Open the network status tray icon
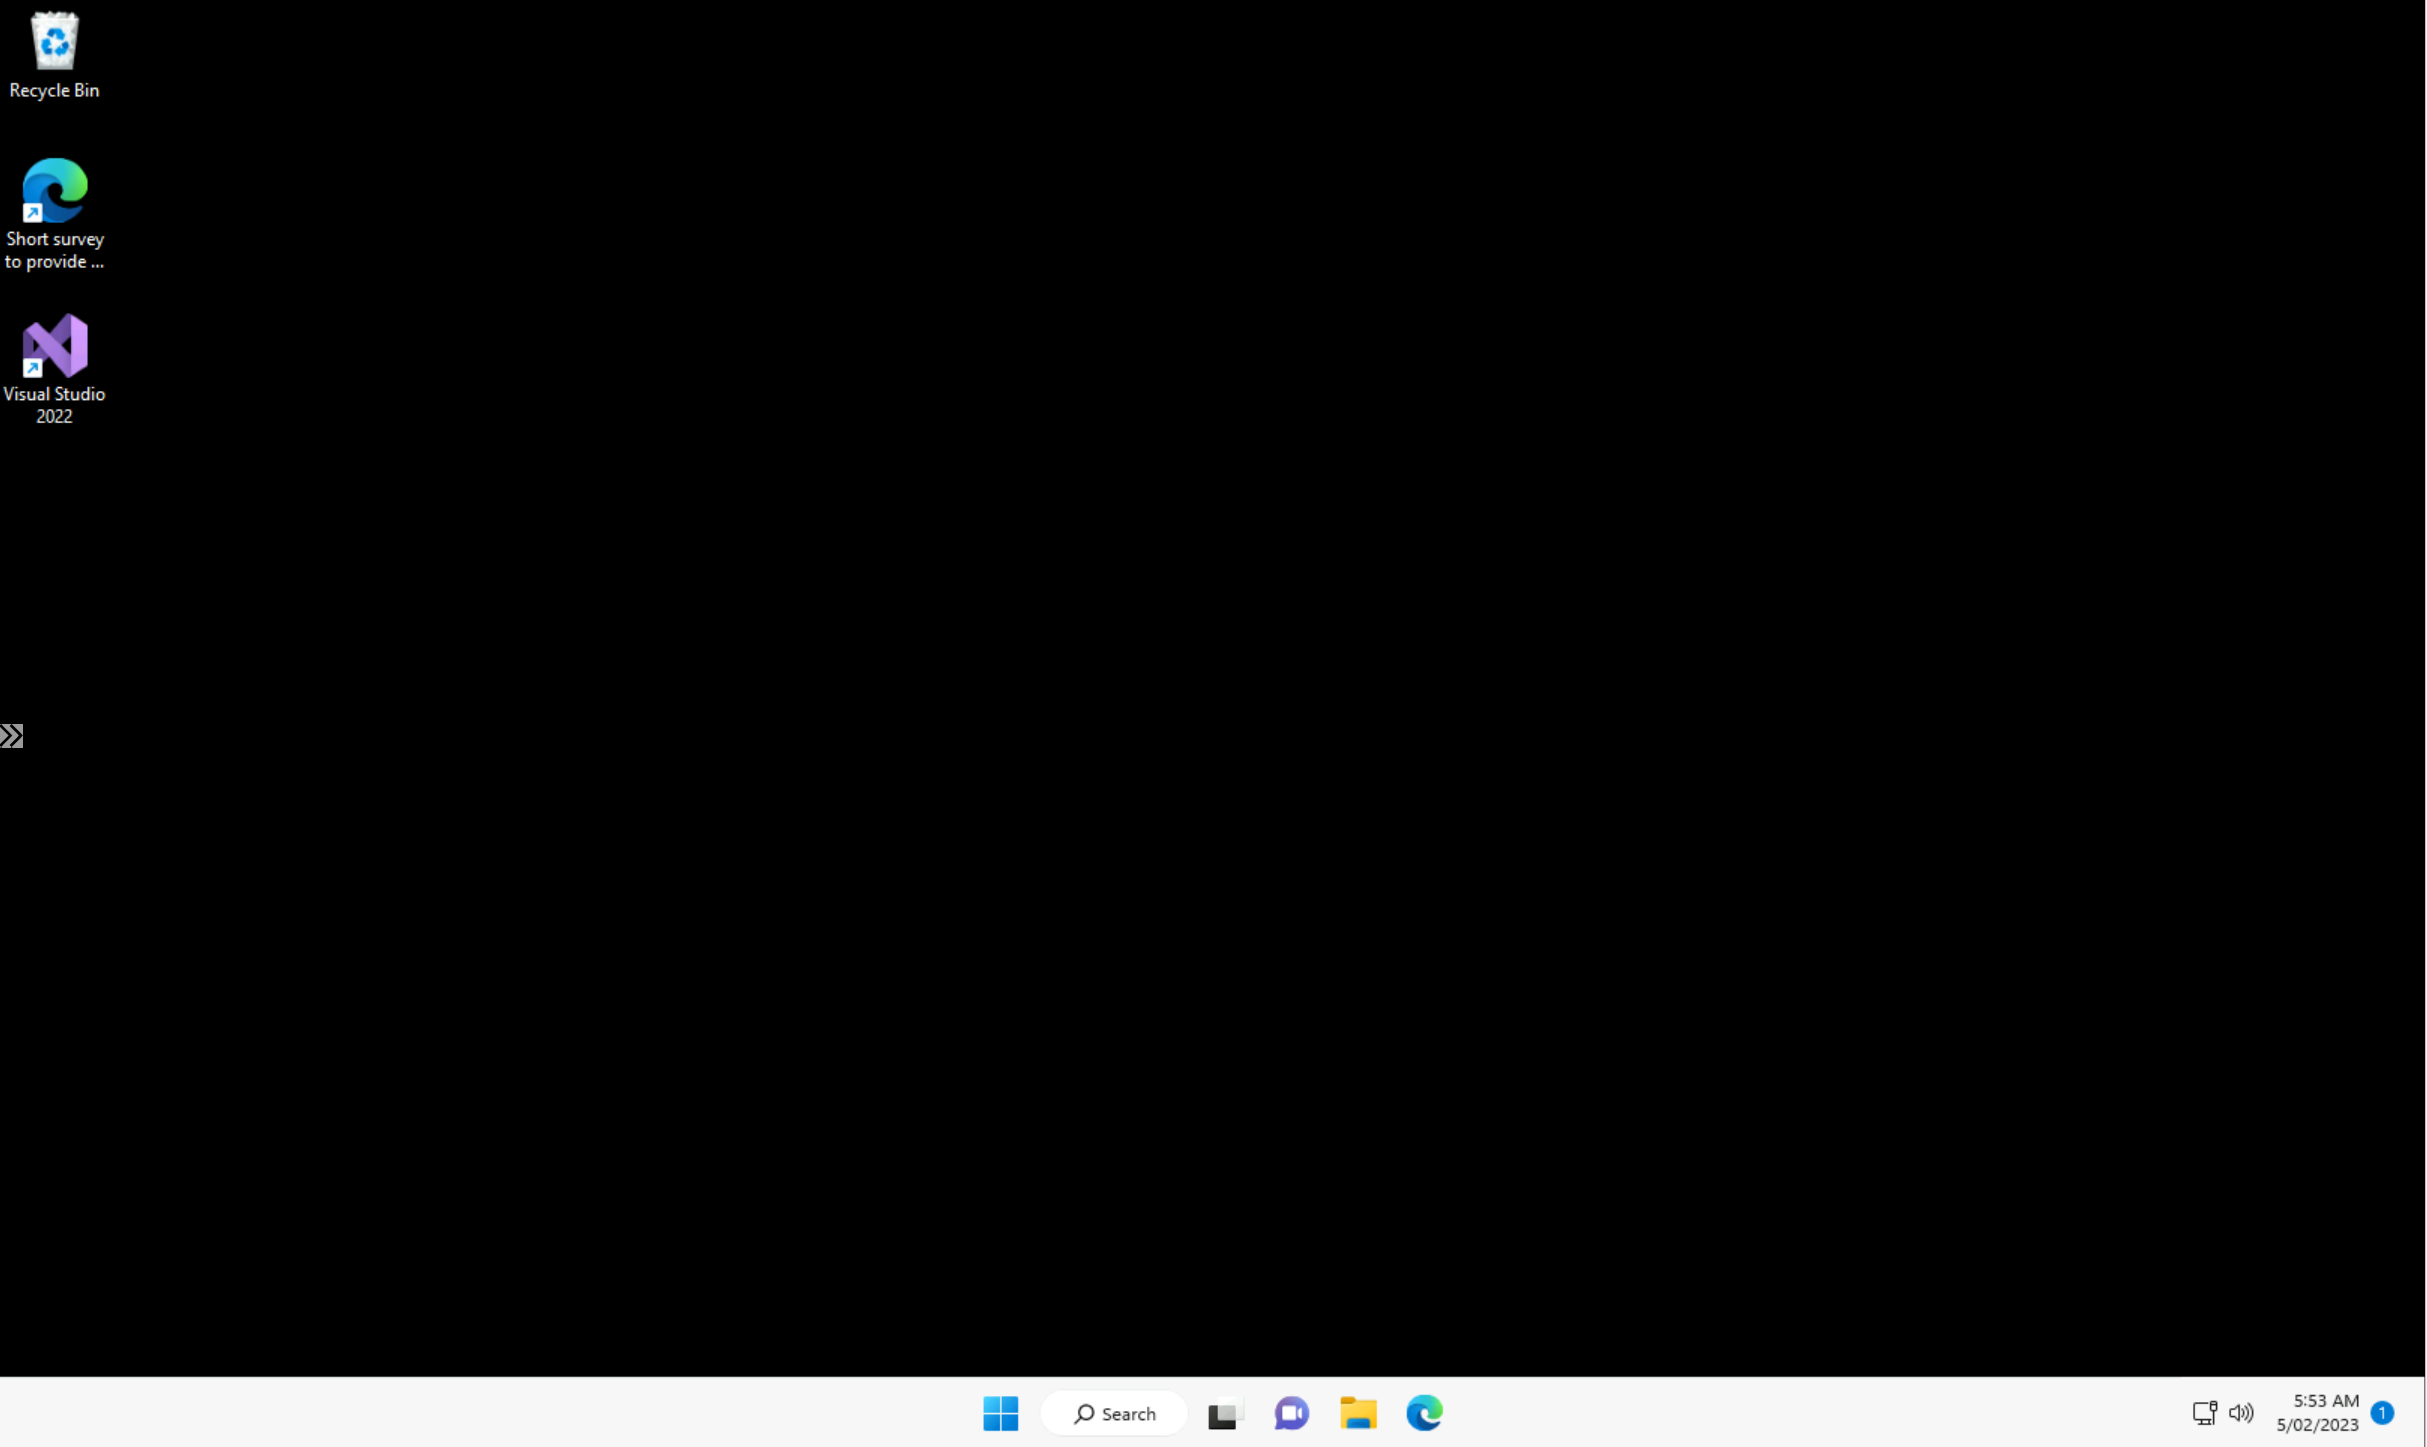 coord(2204,1413)
